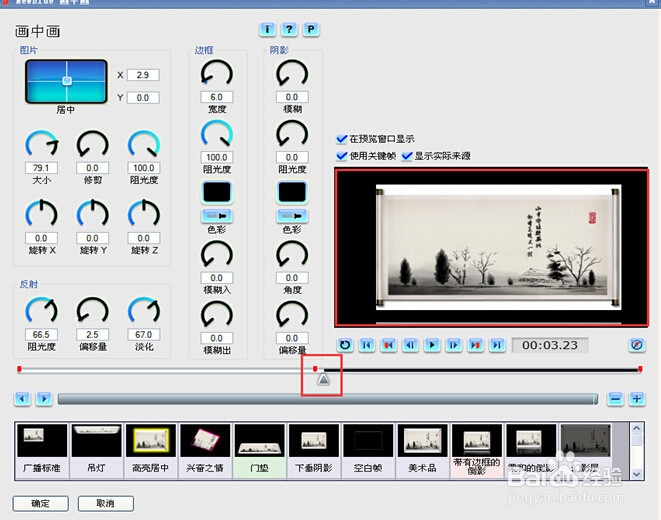Click the timeline scroll right arrow
This screenshot has height=520, width=661.
44,398
